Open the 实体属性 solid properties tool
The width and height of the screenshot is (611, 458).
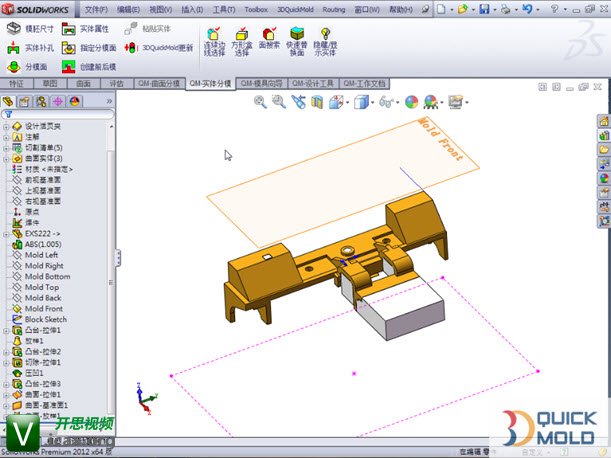coord(88,29)
